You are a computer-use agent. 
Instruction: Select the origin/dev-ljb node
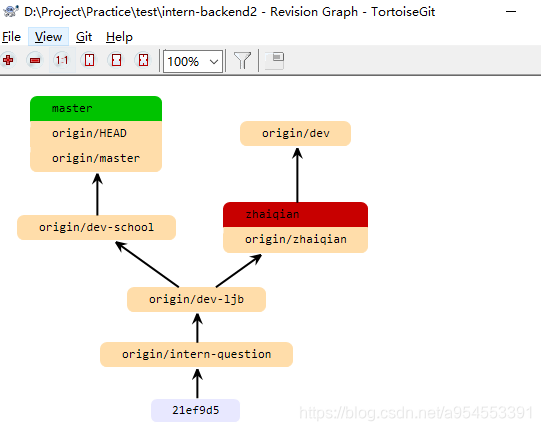[196, 299]
